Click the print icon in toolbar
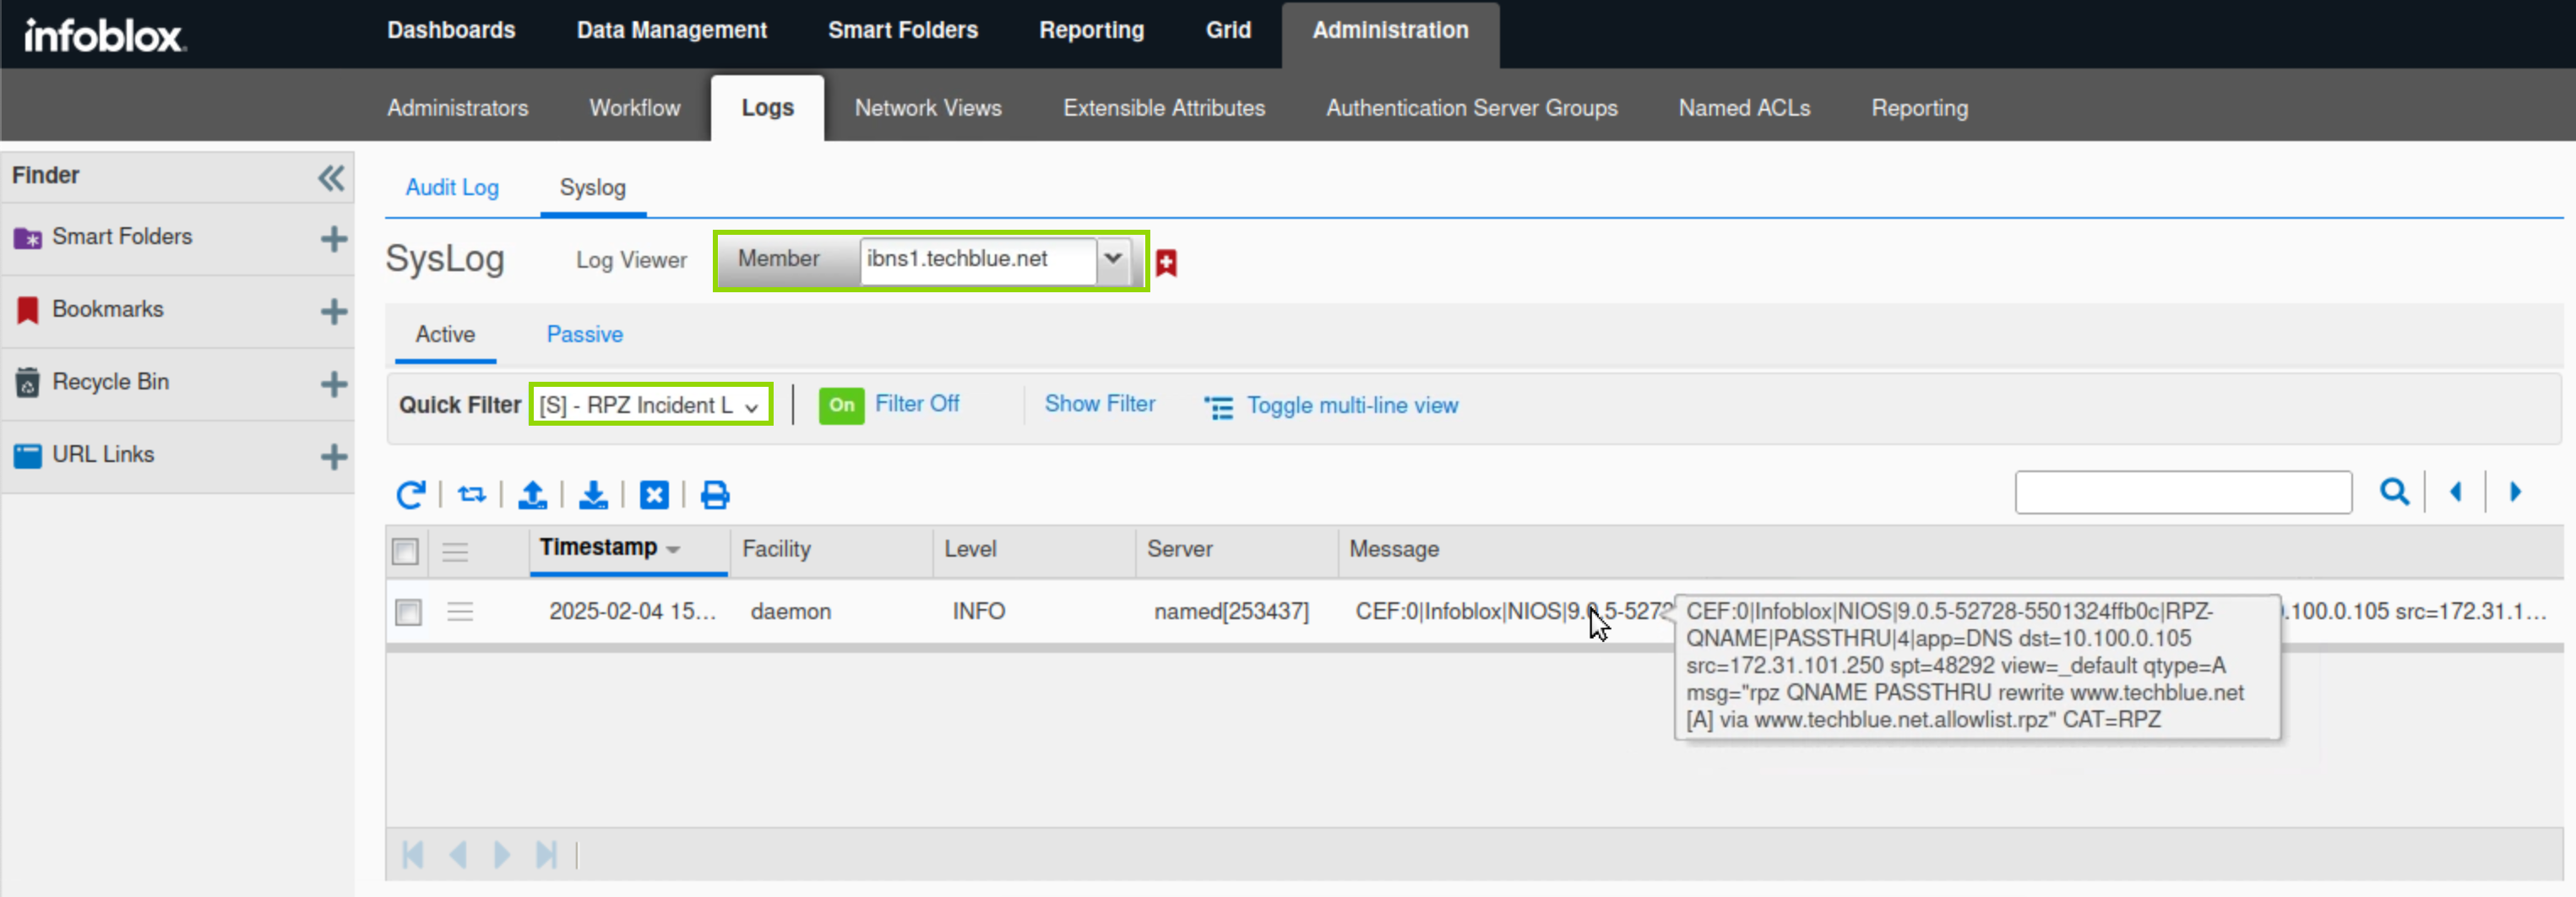 coord(714,494)
